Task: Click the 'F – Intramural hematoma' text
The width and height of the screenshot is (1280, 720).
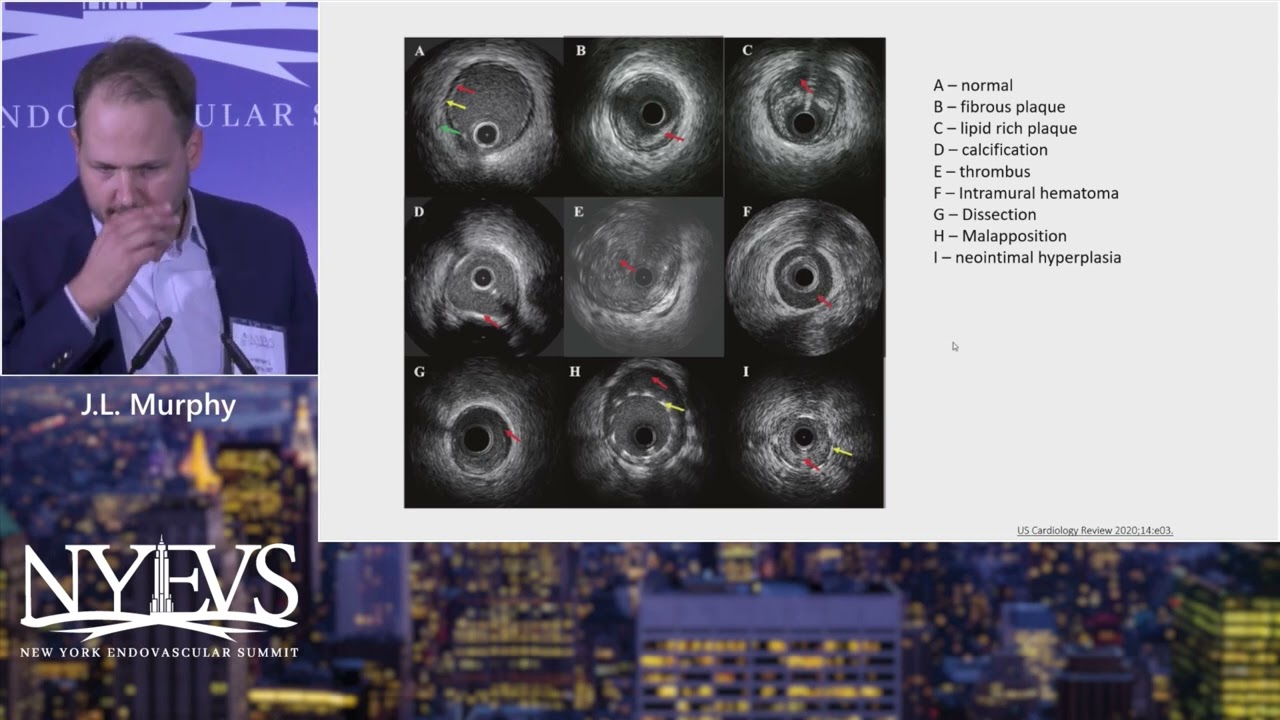Action: [1026, 193]
